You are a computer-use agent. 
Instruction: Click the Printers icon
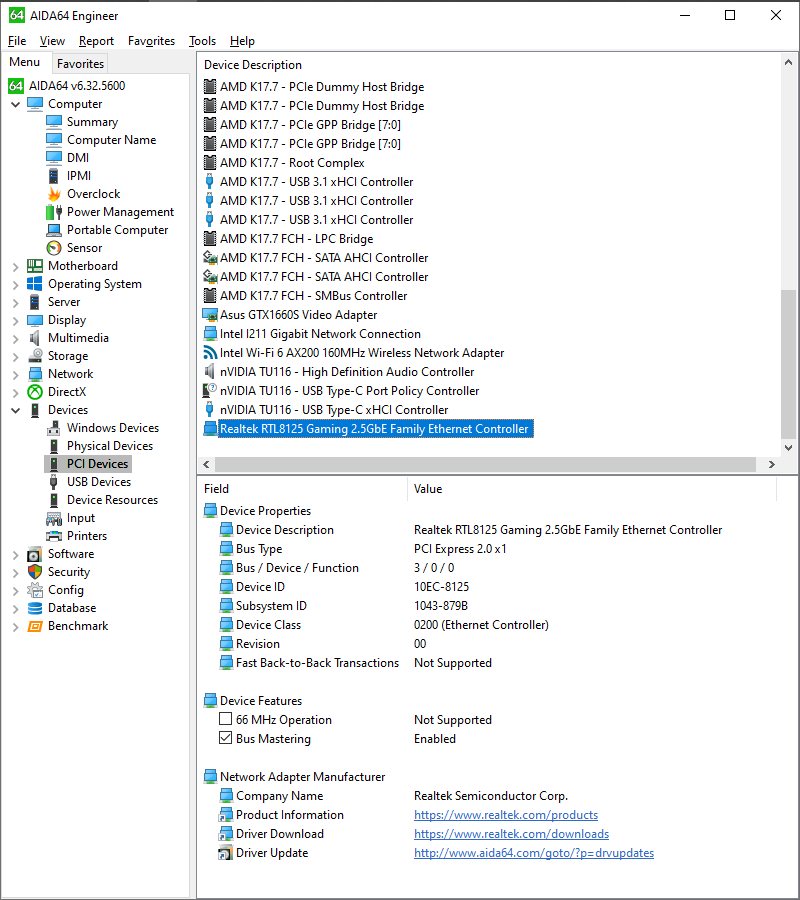[54, 536]
